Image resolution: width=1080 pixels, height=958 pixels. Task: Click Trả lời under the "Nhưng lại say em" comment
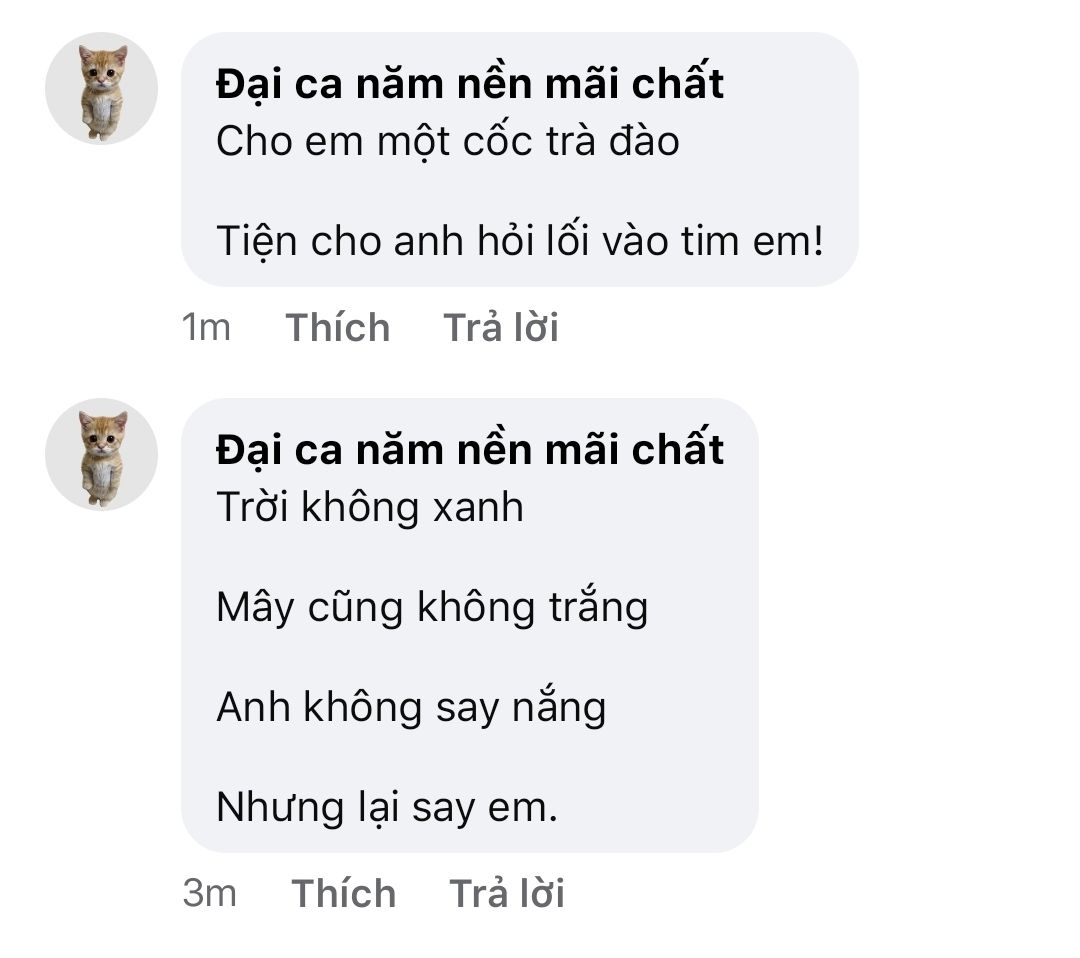coord(507,893)
